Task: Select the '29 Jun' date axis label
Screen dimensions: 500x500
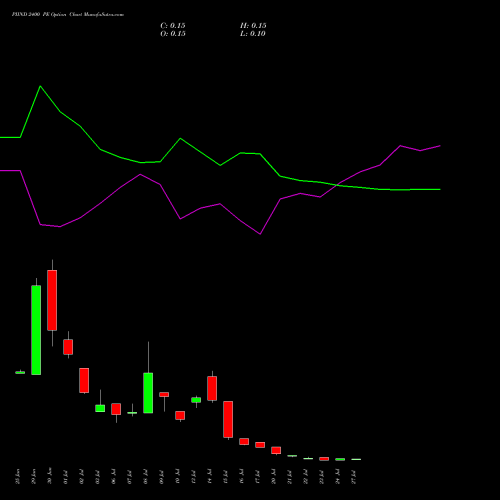Action: pyautogui.click(x=34, y=476)
